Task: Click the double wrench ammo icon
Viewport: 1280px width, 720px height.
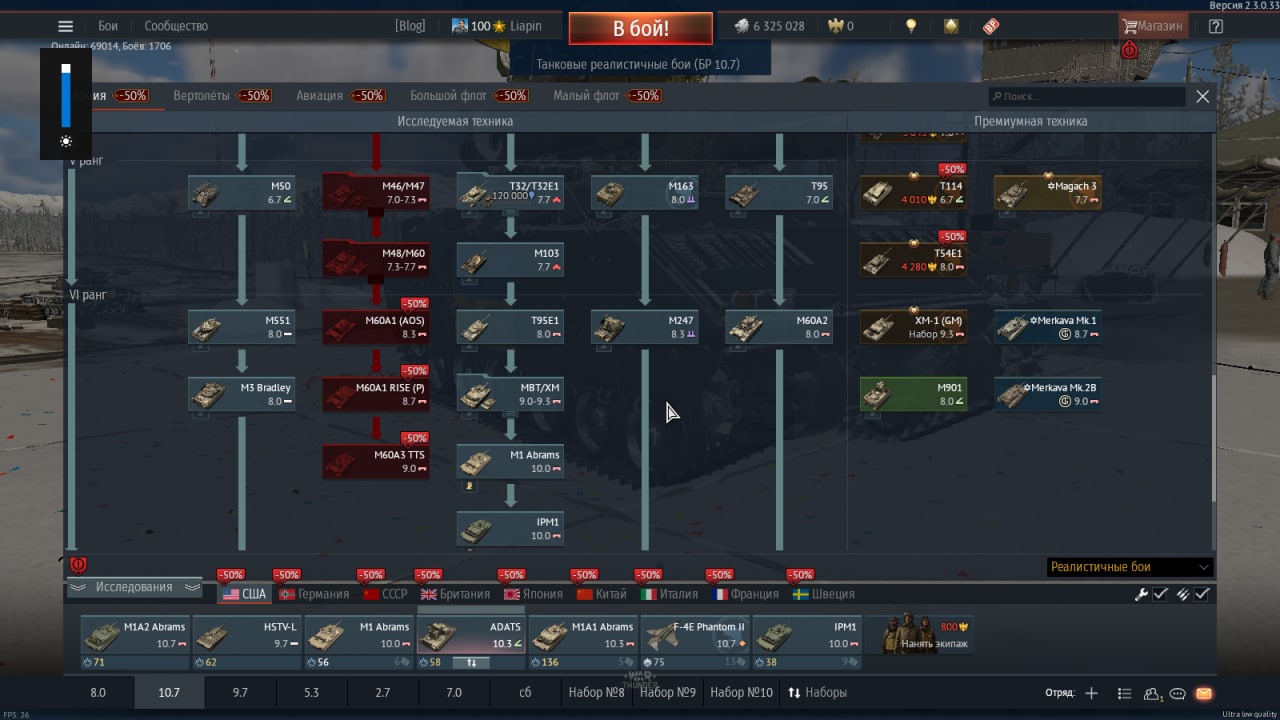Action: coord(1182,594)
